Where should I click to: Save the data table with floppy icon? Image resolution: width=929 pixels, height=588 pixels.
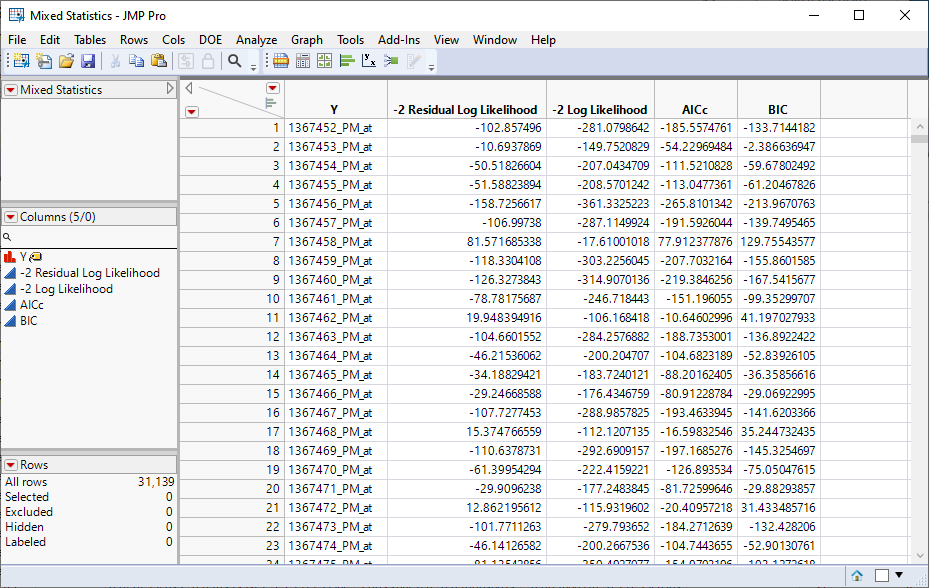(88, 61)
